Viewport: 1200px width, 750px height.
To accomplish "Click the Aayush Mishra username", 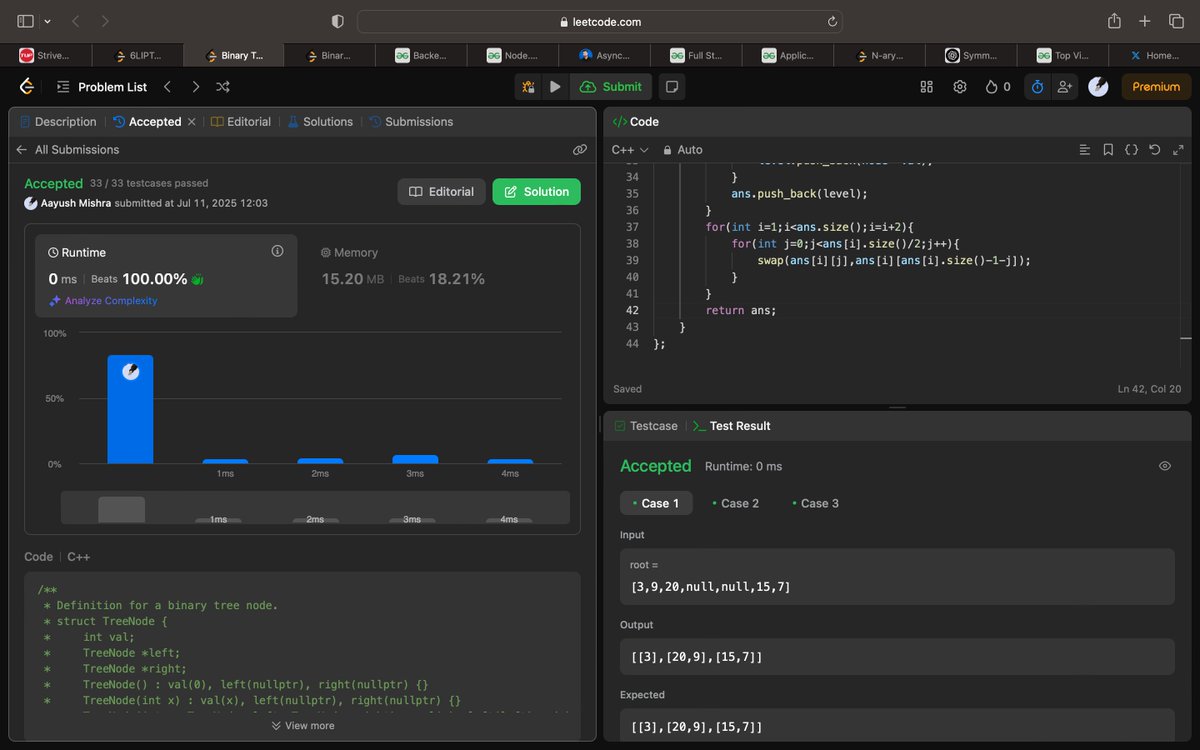I will [77, 203].
